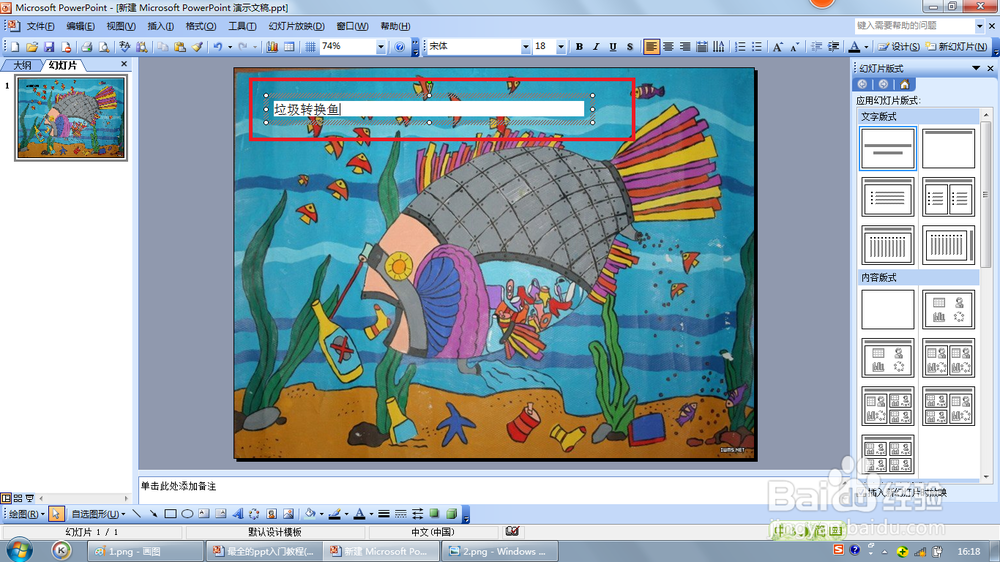
Task: Toggle left text alignment
Action: coord(651,47)
